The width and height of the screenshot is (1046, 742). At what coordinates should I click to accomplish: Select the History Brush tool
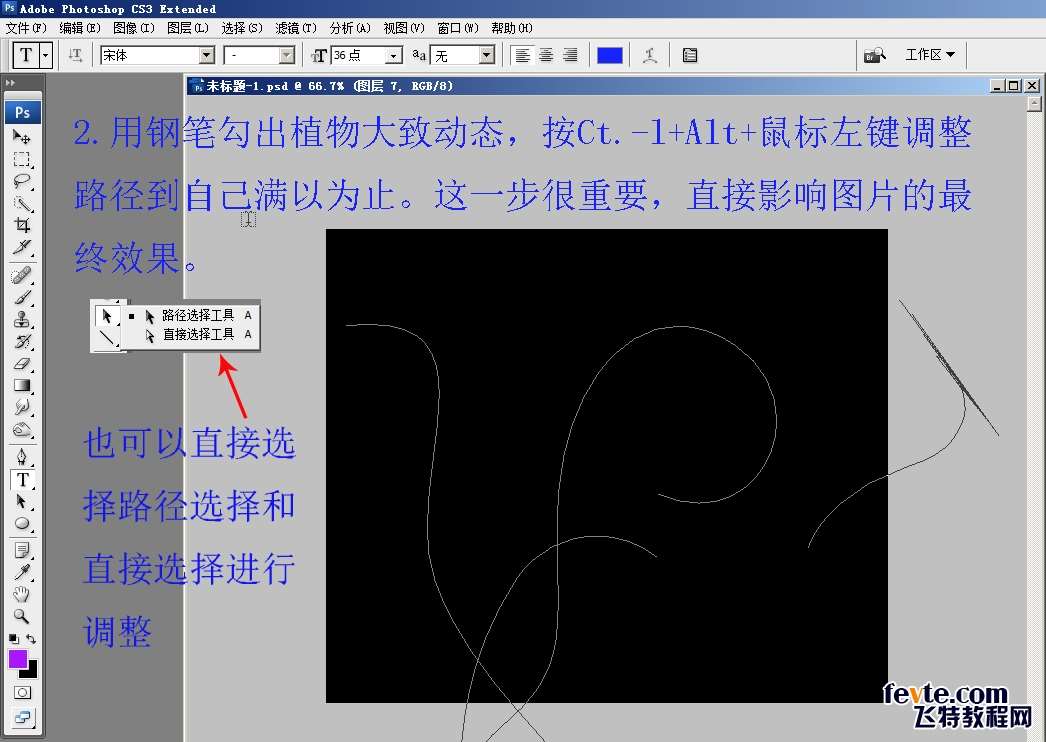pos(21,341)
